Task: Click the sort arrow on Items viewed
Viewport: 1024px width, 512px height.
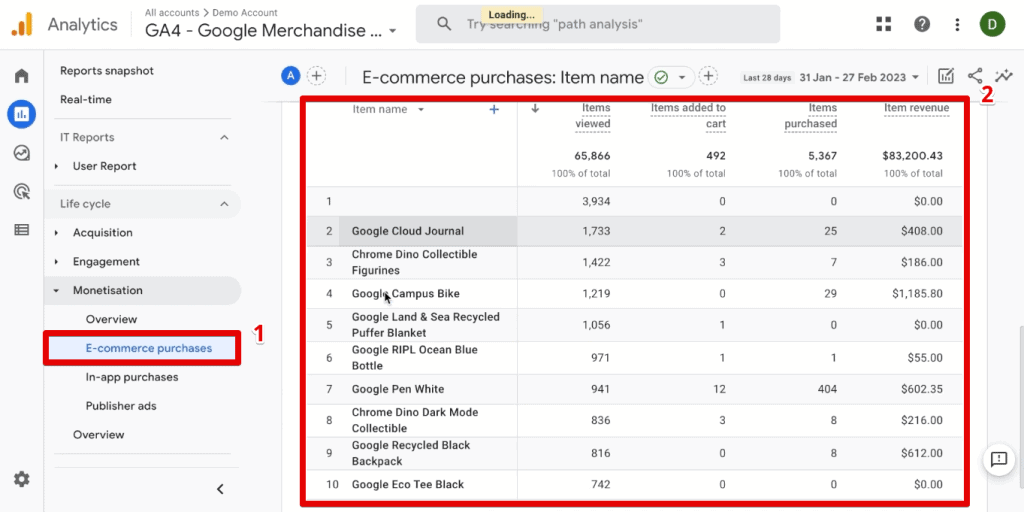Action: click(536, 108)
